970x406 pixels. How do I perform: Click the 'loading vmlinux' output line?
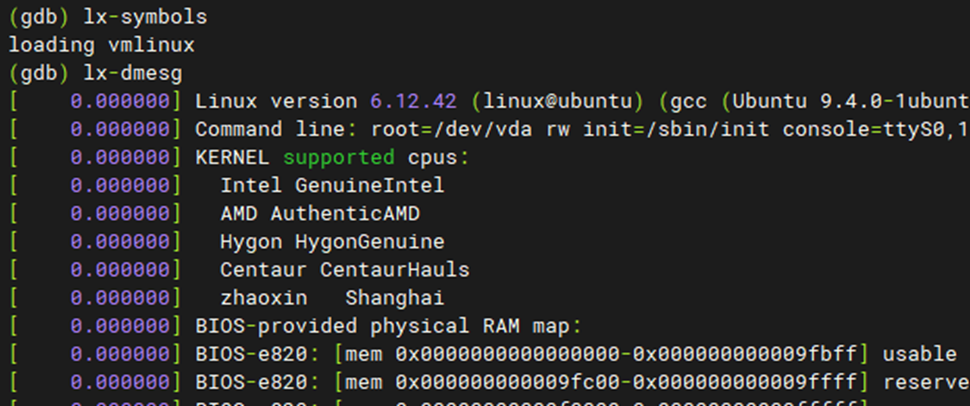click(101, 45)
